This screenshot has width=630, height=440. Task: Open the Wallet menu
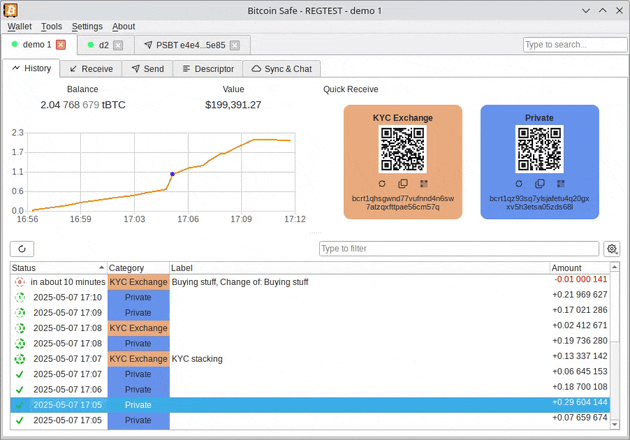[x=20, y=27]
